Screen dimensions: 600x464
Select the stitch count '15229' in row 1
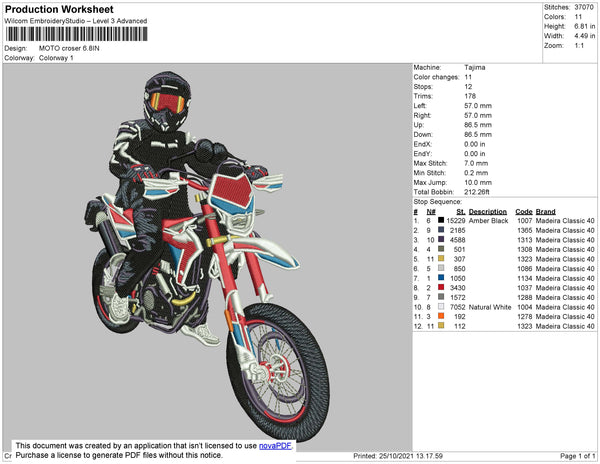tap(456, 221)
